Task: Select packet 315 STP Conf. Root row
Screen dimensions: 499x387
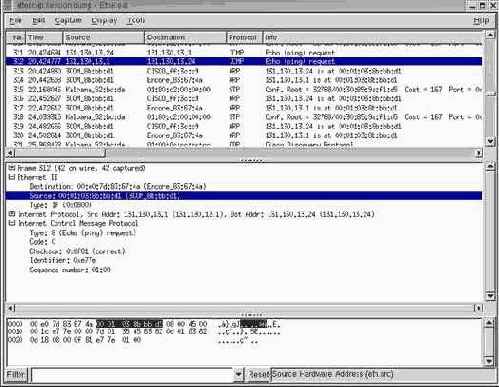Action: [244, 89]
